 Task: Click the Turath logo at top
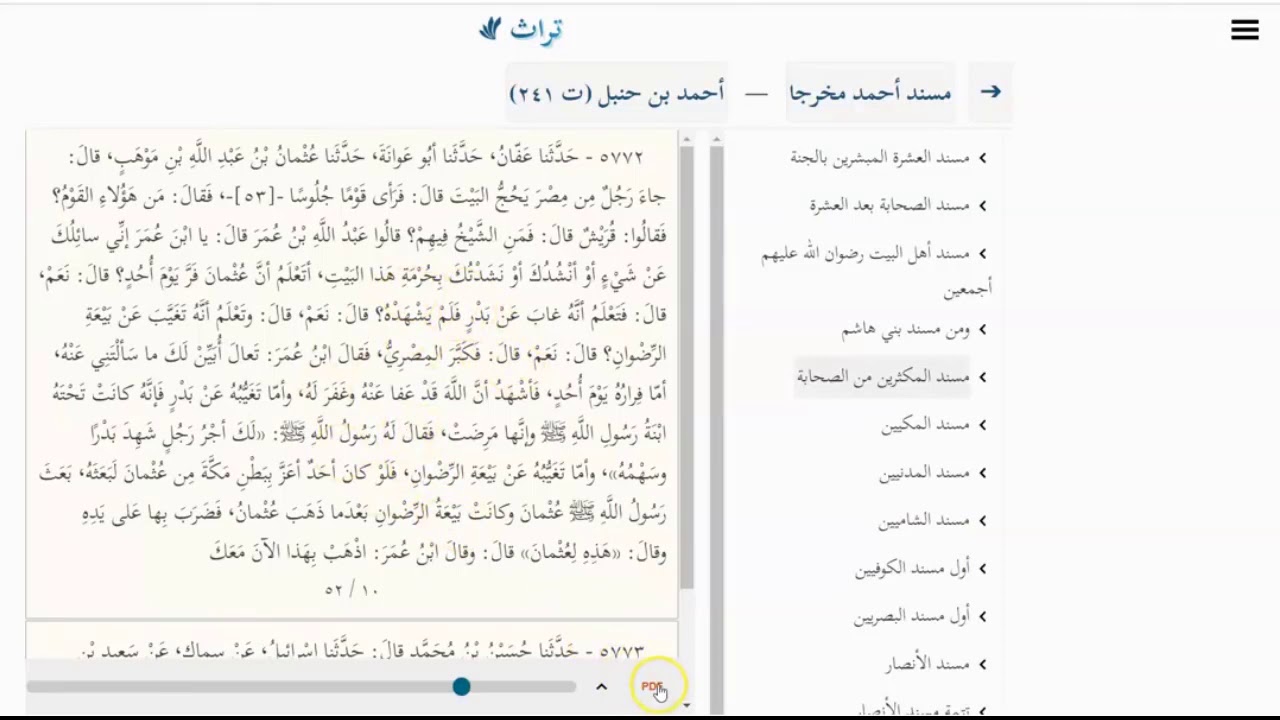(521, 30)
